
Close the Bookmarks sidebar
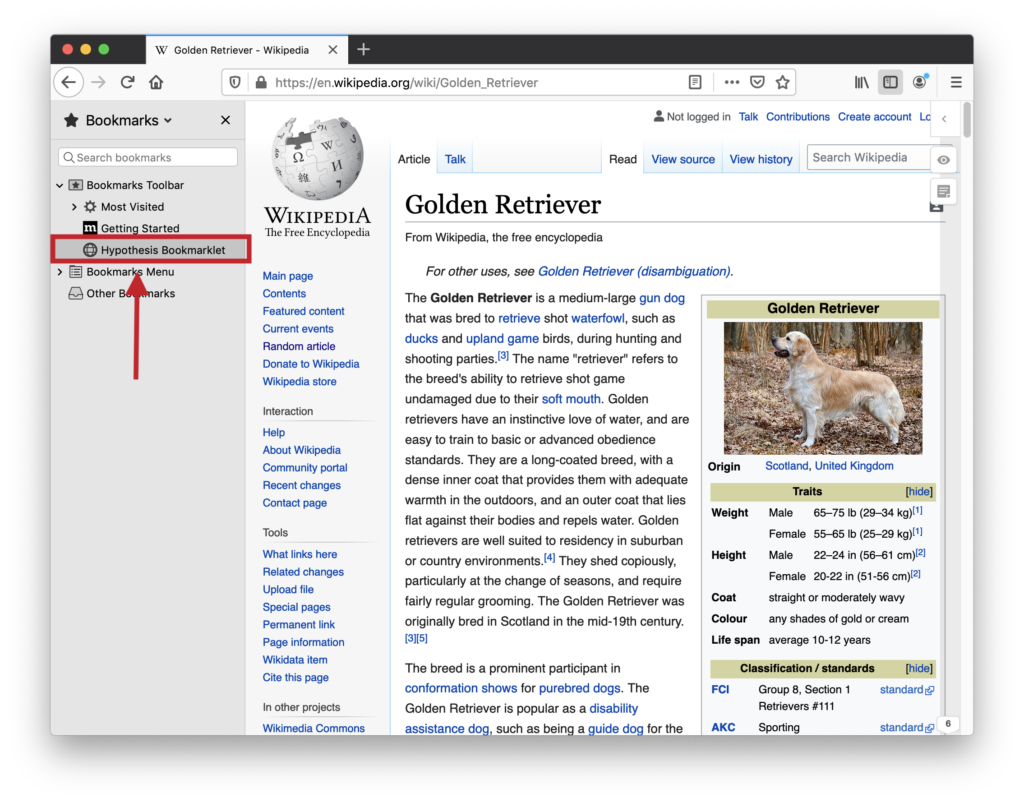pos(225,120)
